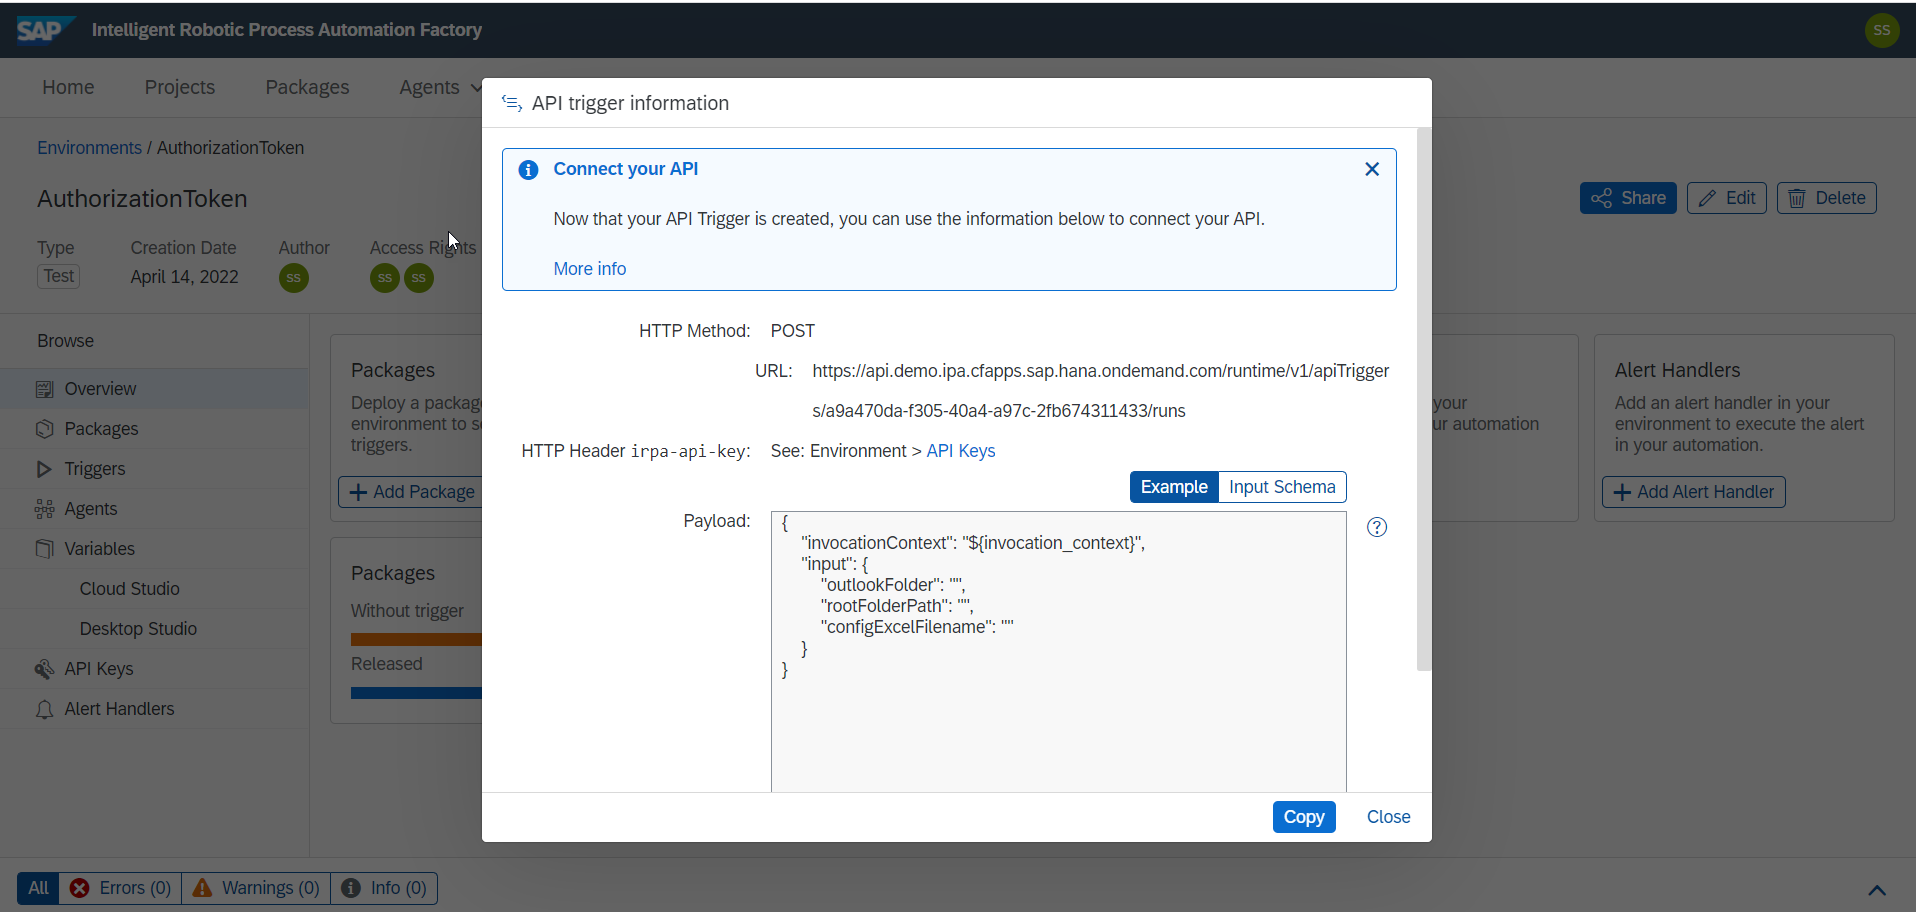Image resolution: width=1916 pixels, height=912 pixels.
Task: Click inside the Payload text area
Action: (x=1058, y=652)
